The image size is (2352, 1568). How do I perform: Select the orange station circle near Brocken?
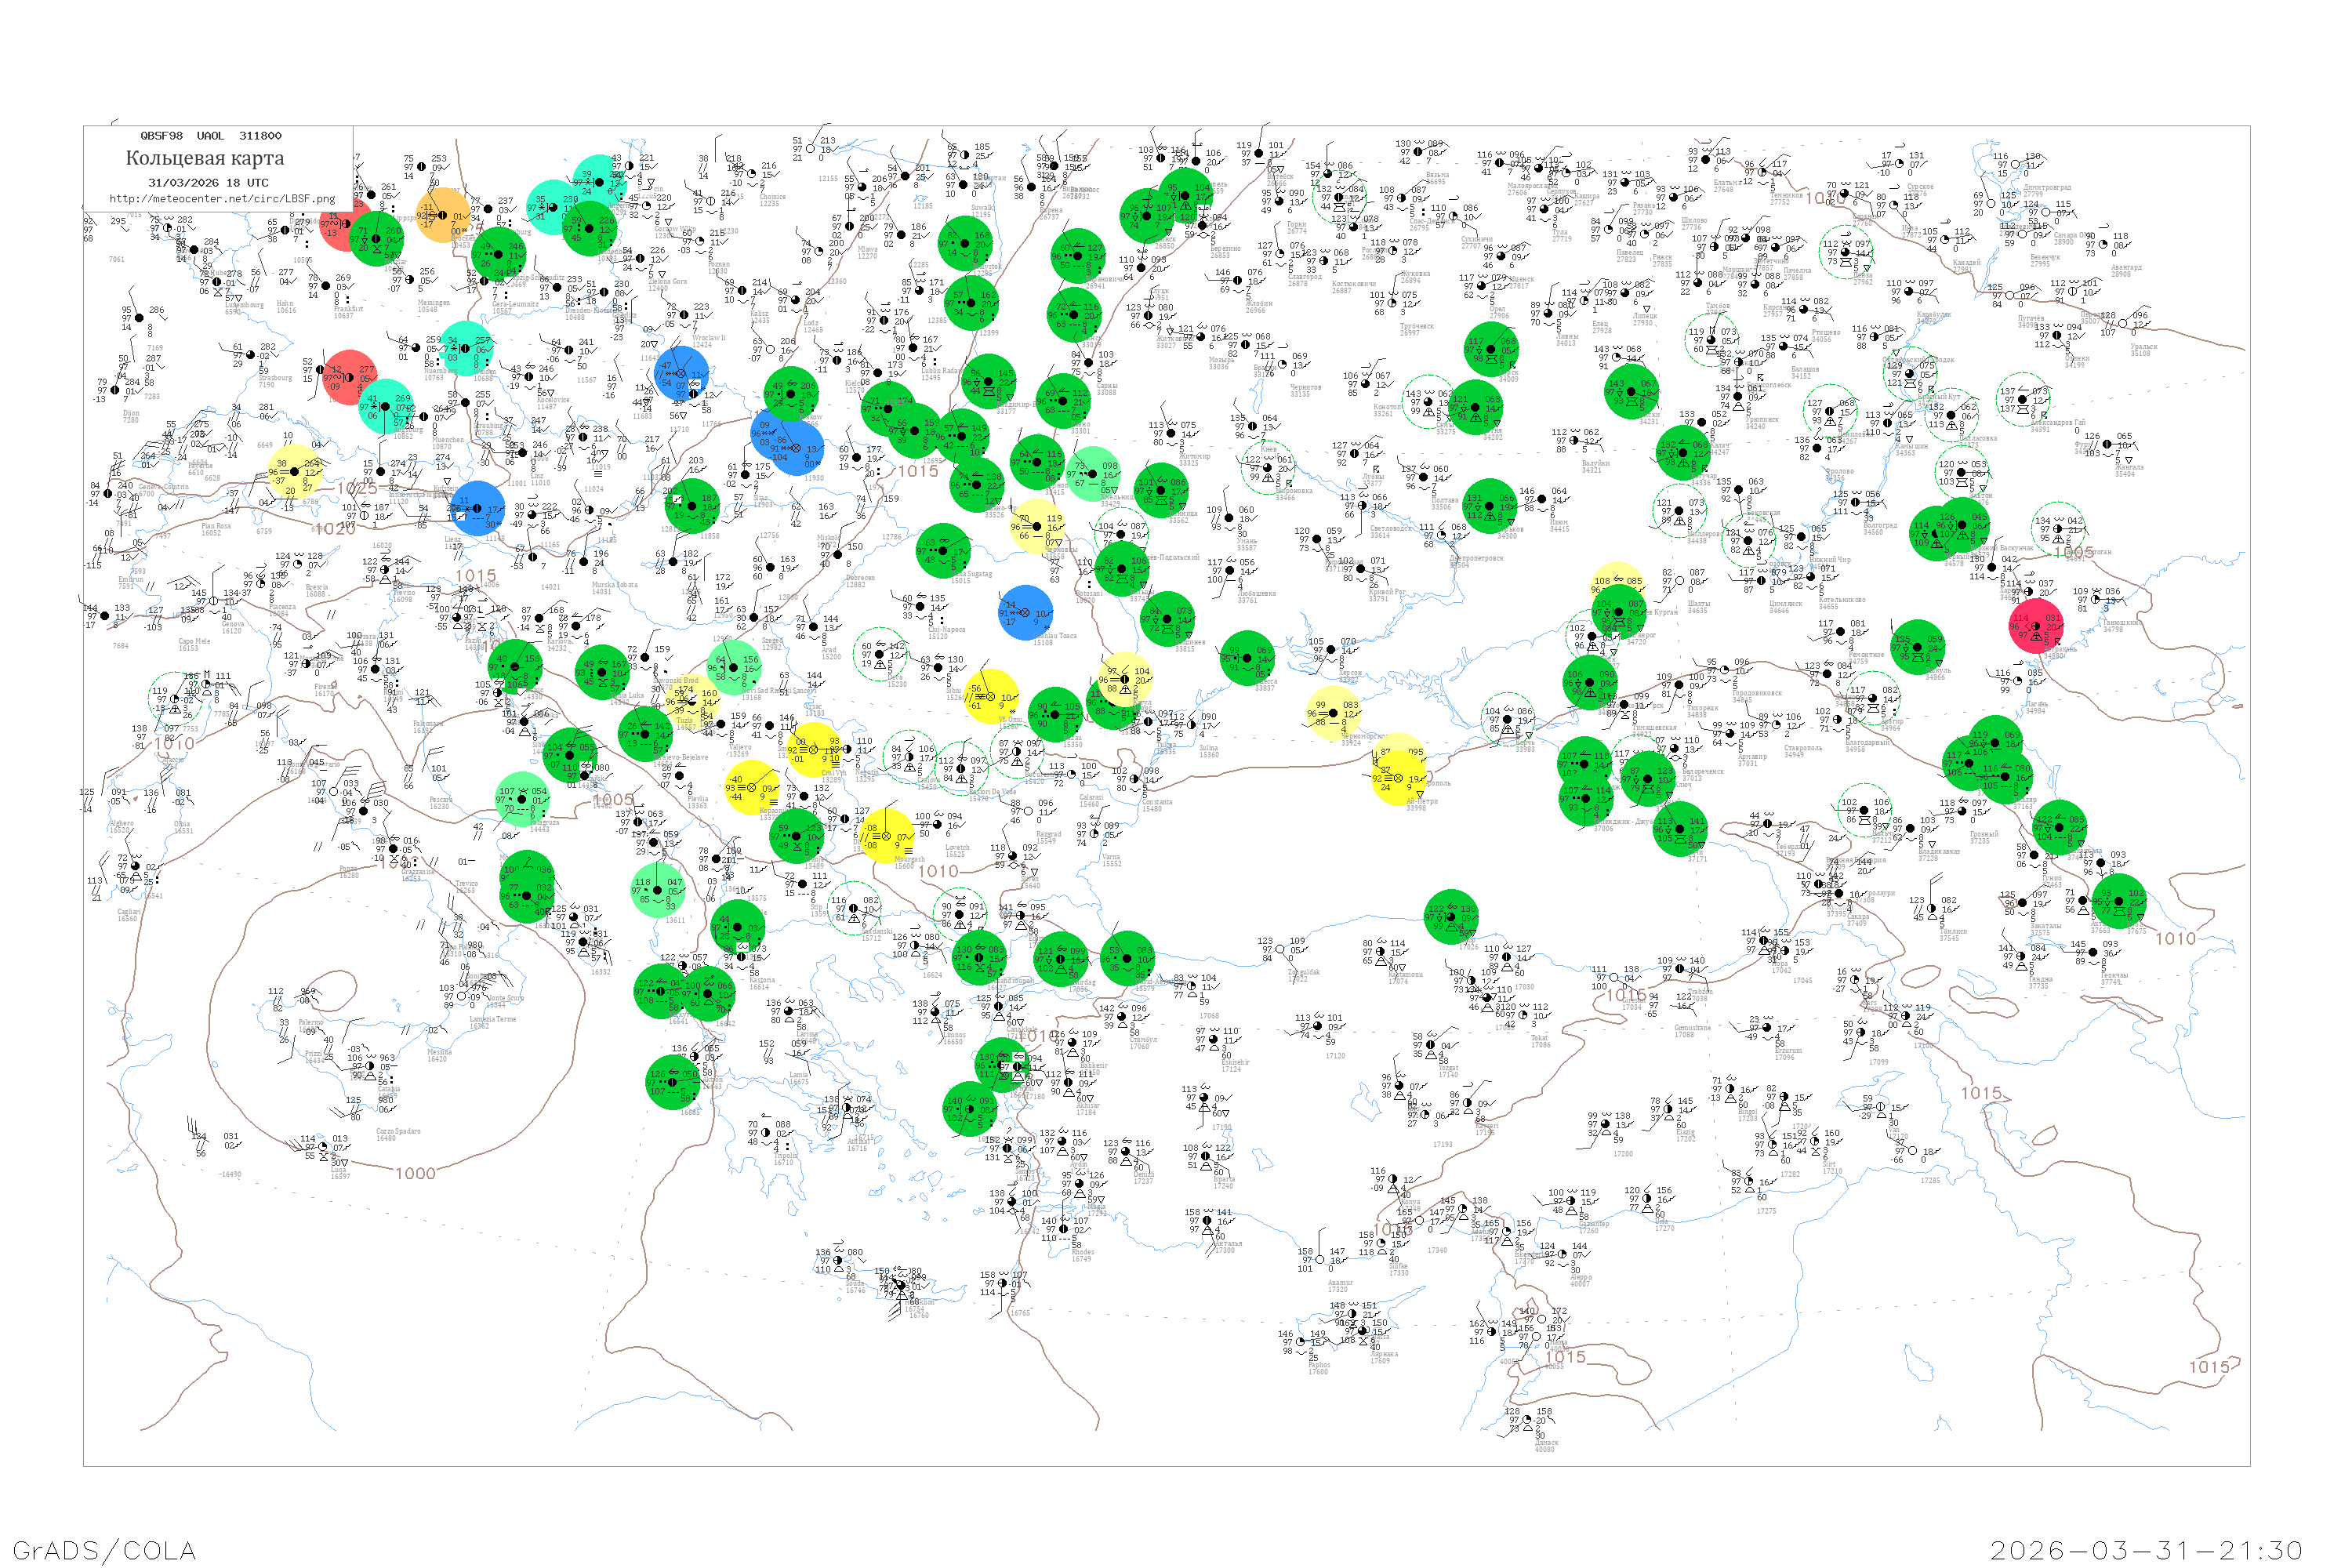443,216
